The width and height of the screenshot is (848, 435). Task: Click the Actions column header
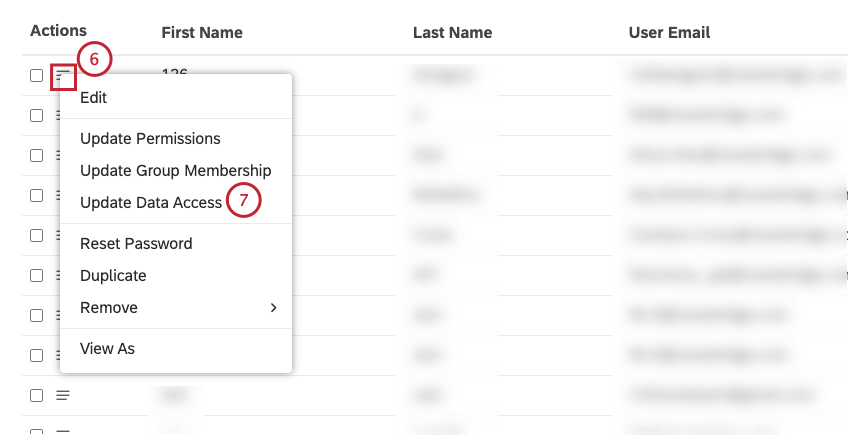(x=58, y=31)
